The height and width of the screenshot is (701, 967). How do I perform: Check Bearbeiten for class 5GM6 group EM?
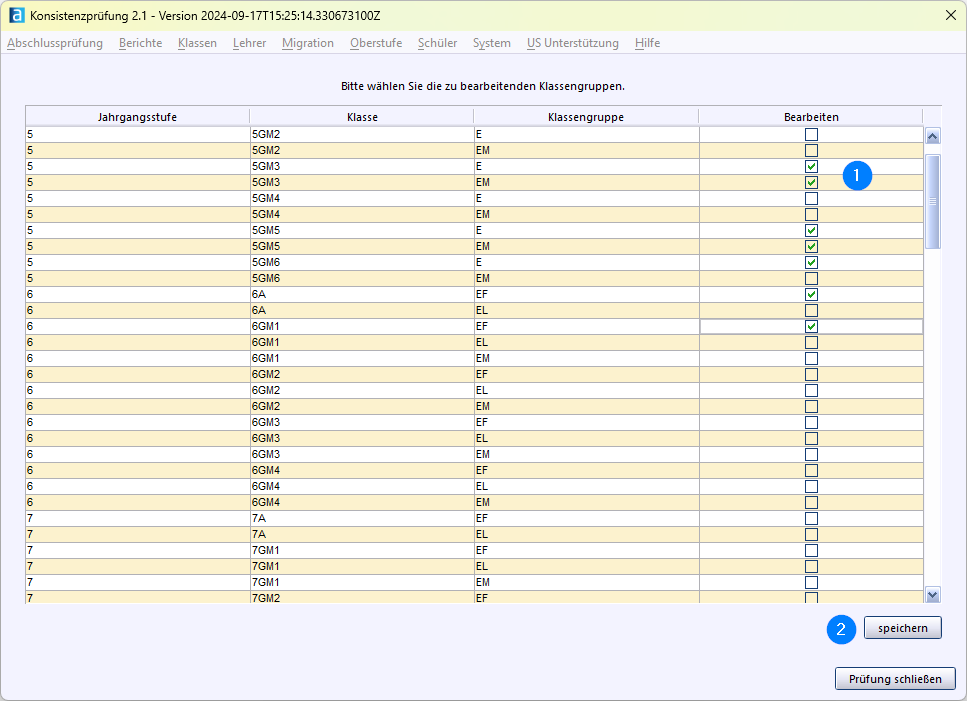pyautogui.click(x=812, y=279)
